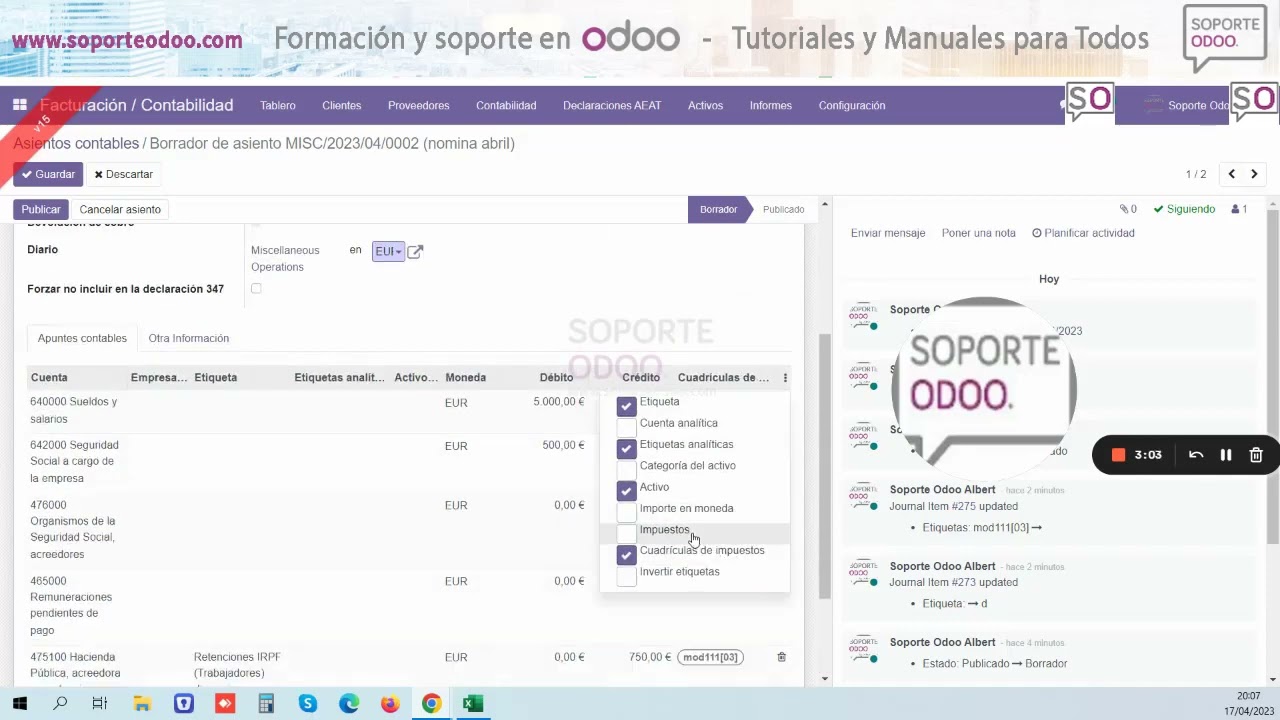This screenshot has width=1280, height=720.
Task: Enable the Categoría del activo column
Action: 626,469
